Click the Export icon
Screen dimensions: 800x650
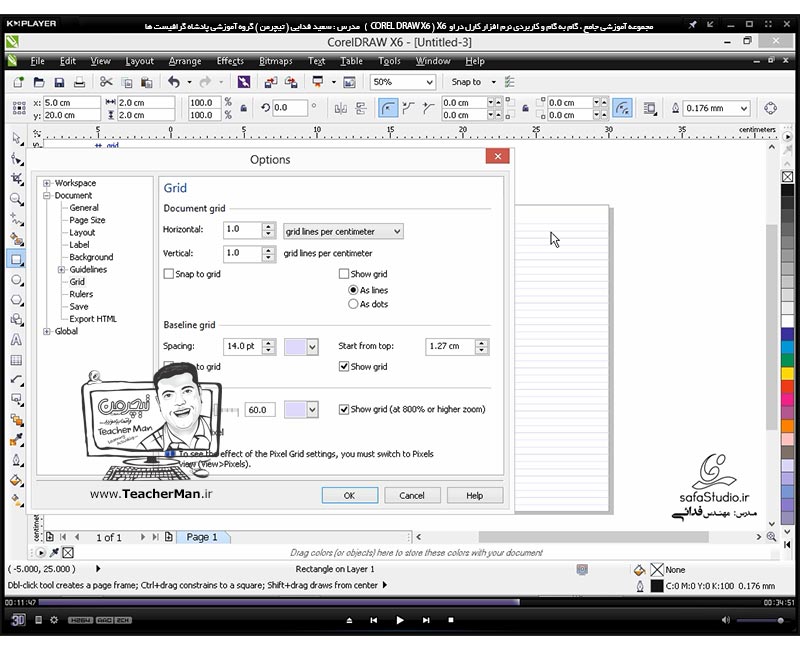(x=291, y=82)
